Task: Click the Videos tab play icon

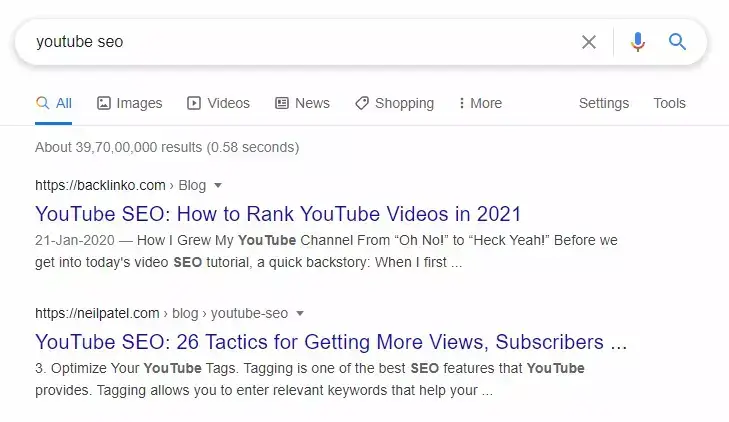Action: pos(194,103)
